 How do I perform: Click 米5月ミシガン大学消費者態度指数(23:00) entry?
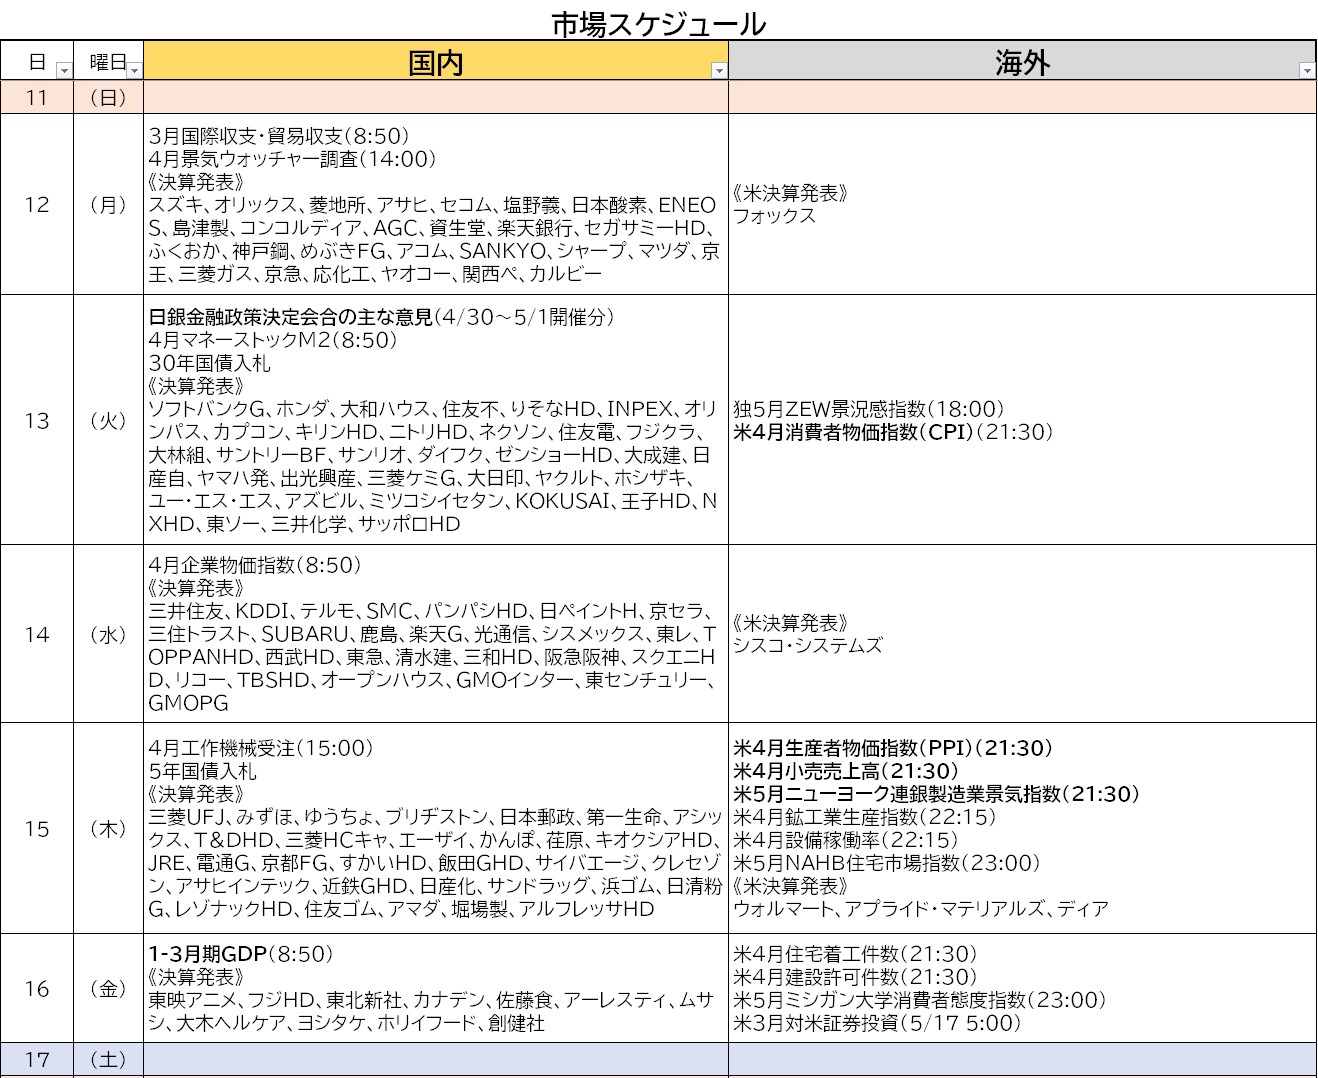[920, 1000]
